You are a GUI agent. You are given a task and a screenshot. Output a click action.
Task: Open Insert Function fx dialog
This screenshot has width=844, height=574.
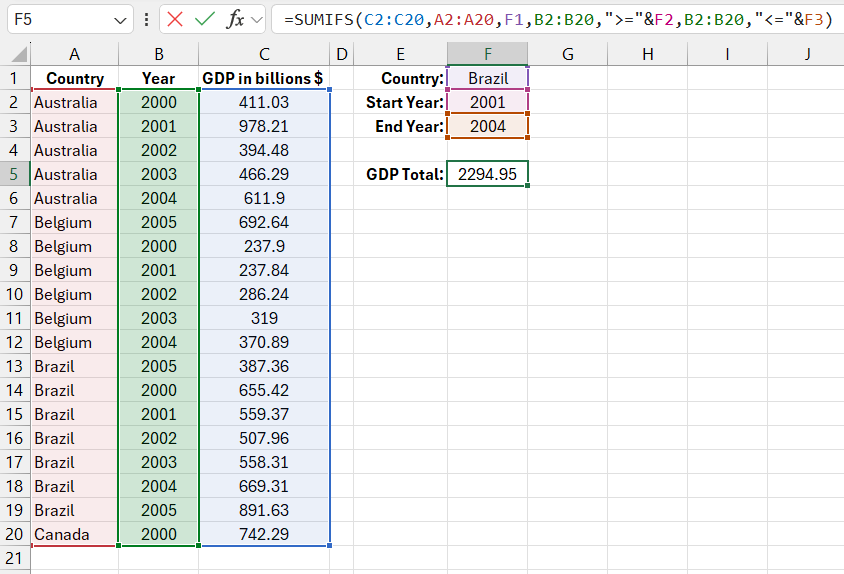pyautogui.click(x=236, y=20)
